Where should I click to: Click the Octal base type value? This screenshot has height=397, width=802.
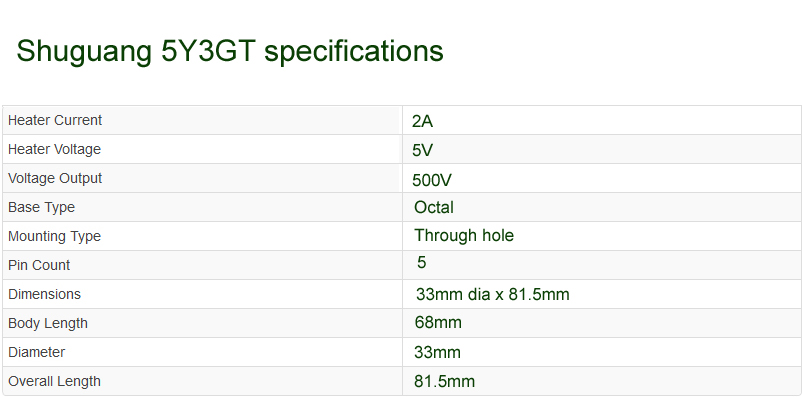pyautogui.click(x=434, y=207)
